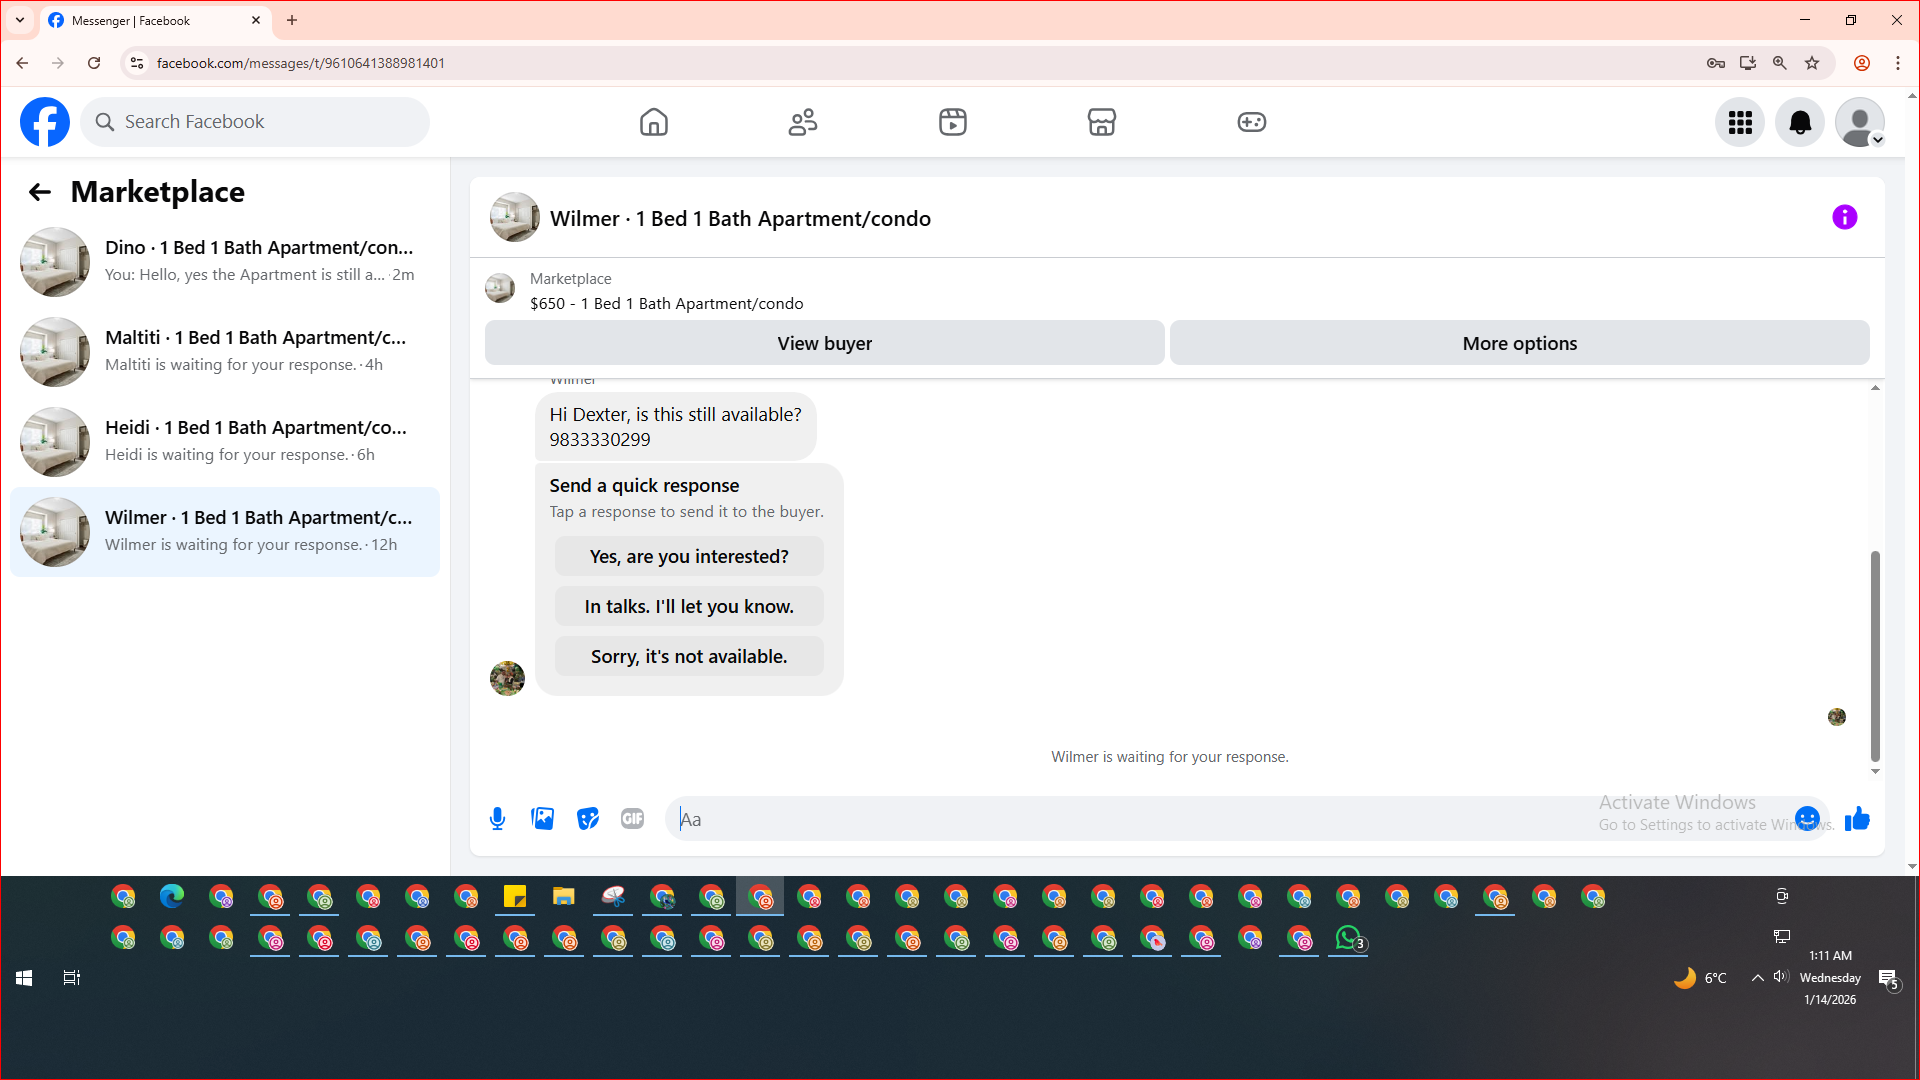Viewport: 1920px width, 1080px height.
Task: Show hidden system tray icons
Action: click(1757, 978)
